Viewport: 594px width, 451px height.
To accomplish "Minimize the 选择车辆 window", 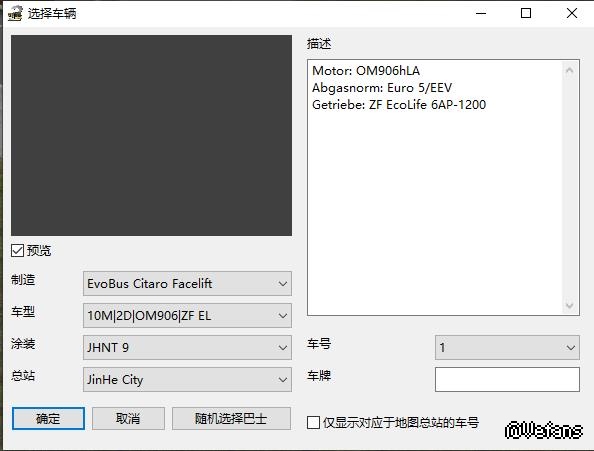I will (x=481, y=13).
